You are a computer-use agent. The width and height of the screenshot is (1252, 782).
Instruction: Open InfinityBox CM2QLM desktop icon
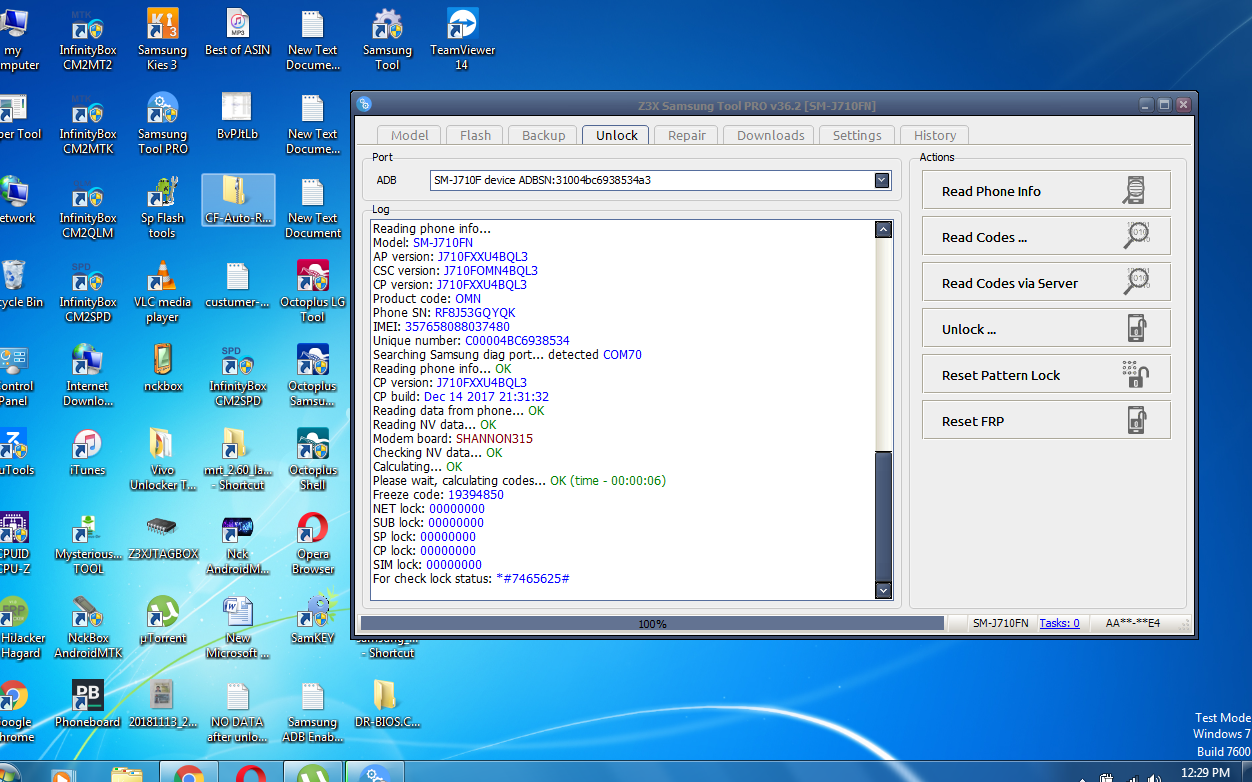coord(87,208)
